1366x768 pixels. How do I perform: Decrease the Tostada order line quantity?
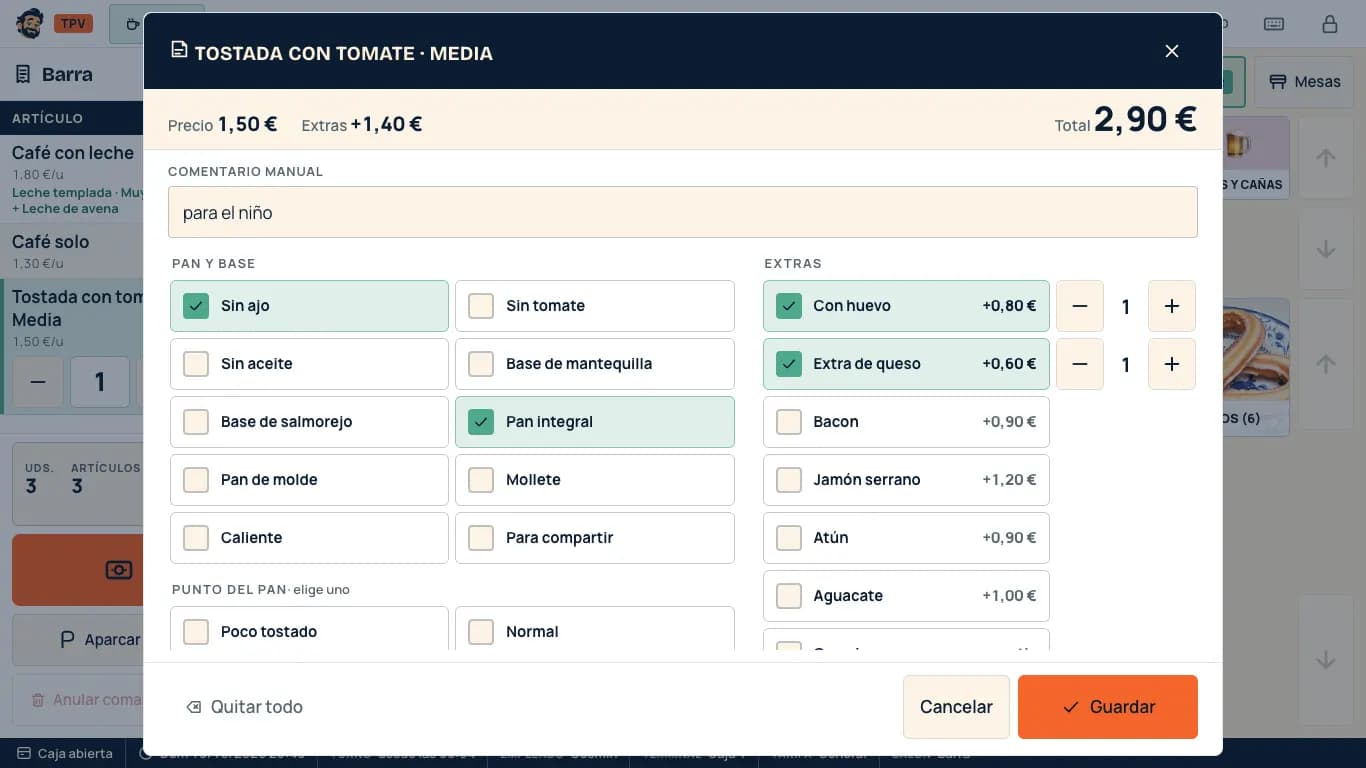coord(38,382)
